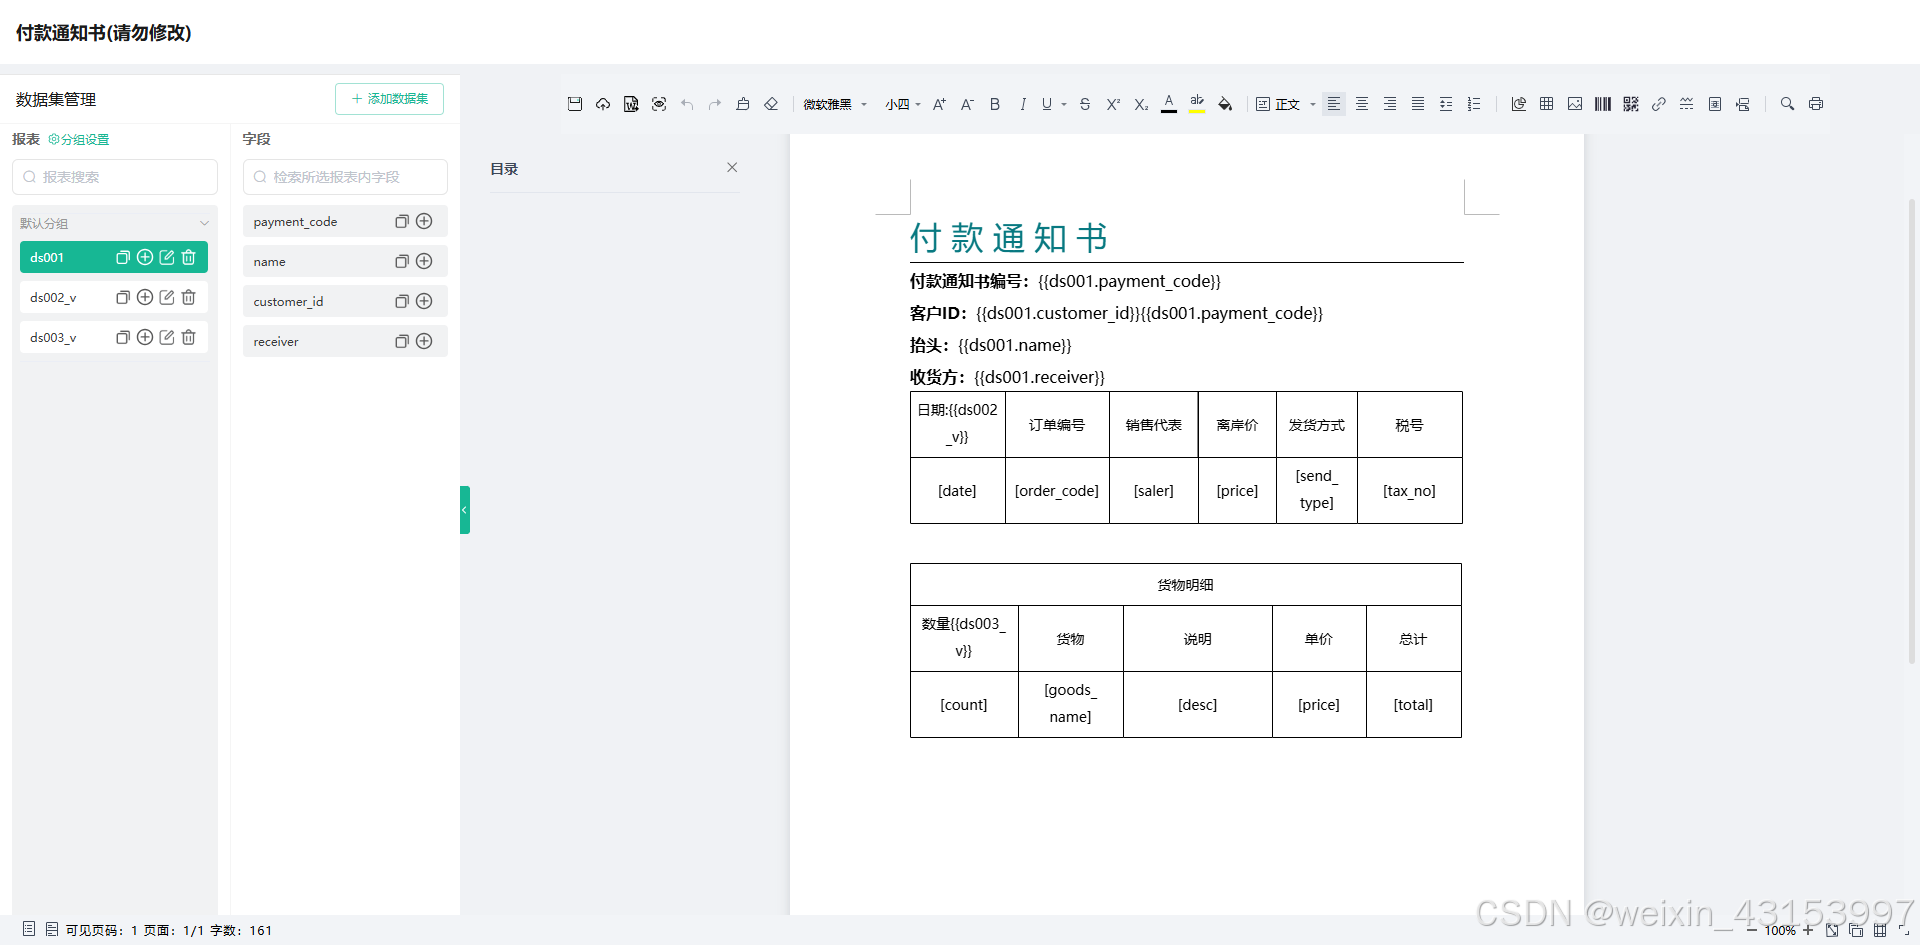Open the paint bucket fill color
Screen dimensions: 1920x945
(x=1225, y=104)
